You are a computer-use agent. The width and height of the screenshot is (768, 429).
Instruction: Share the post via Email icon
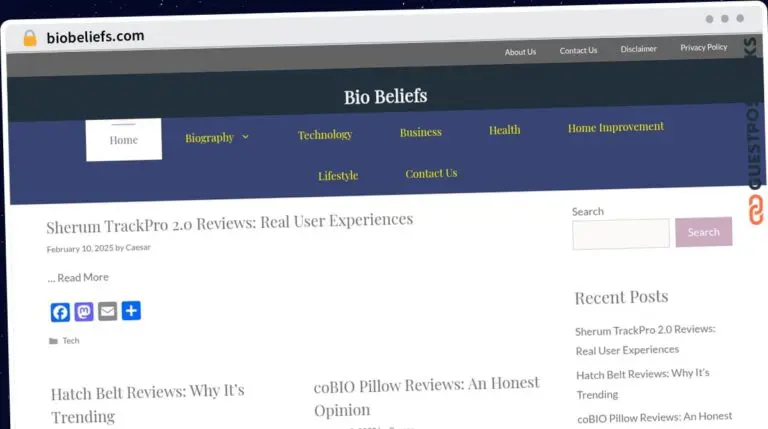pos(107,311)
